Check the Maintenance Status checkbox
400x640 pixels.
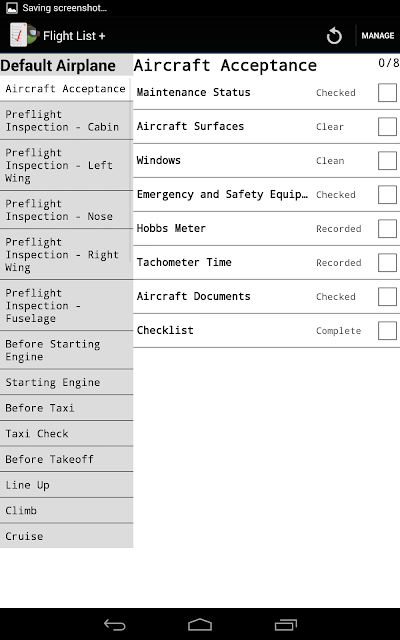click(387, 92)
